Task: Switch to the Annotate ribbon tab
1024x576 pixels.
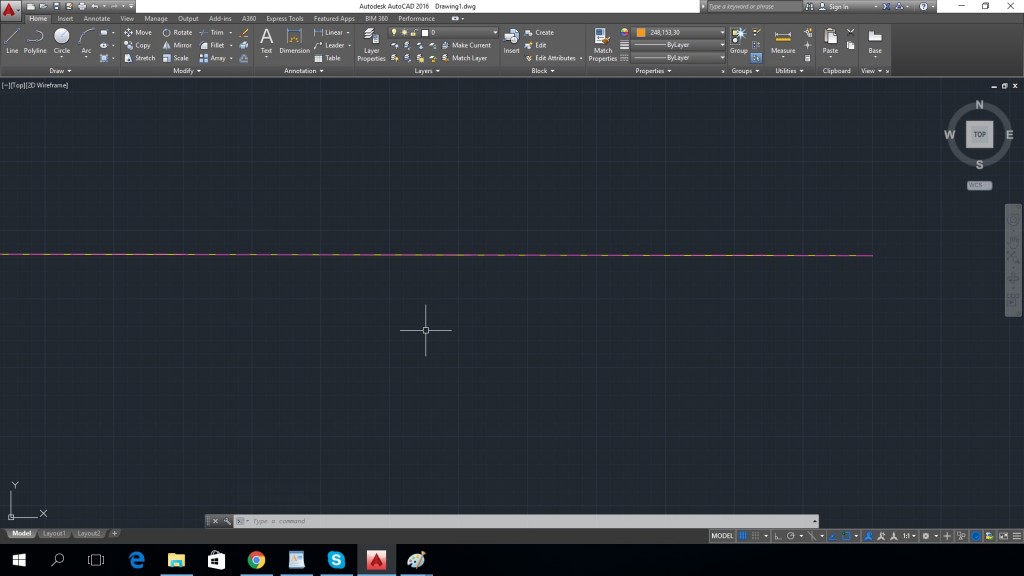Action: click(x=97, y=19)
